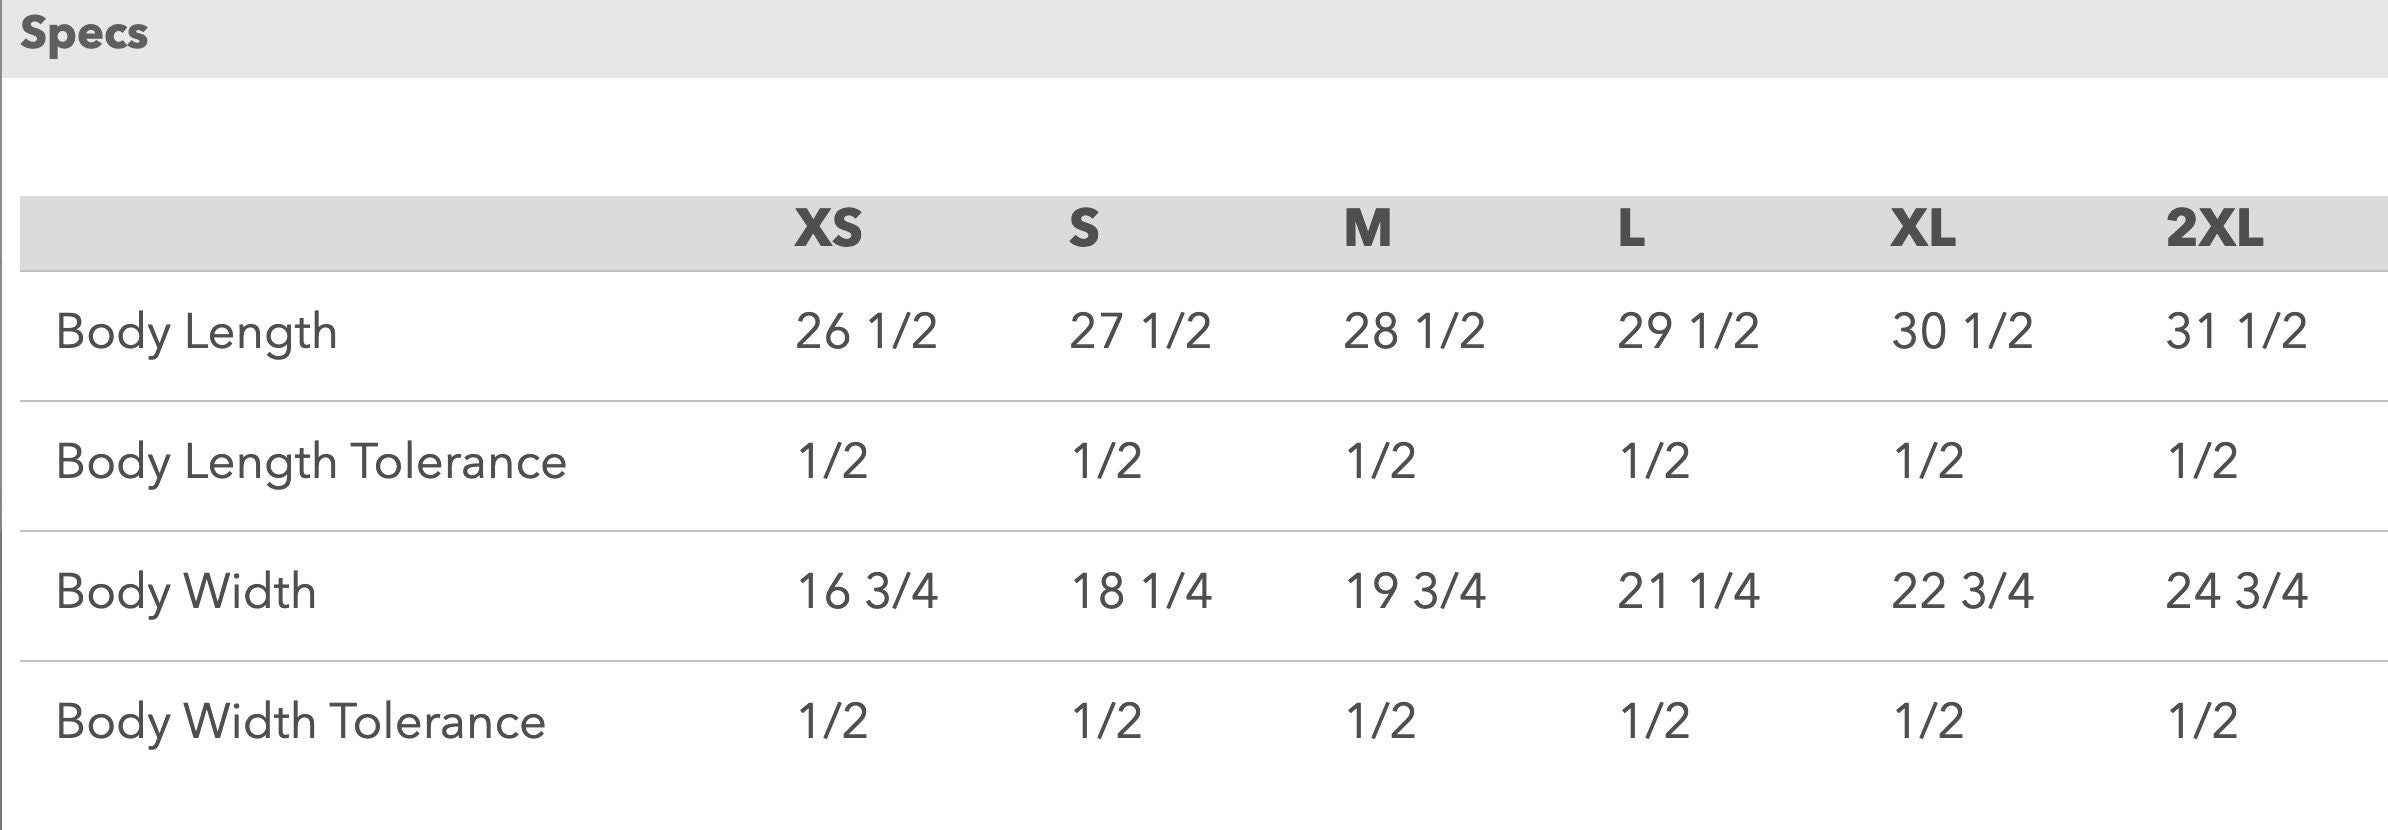This screenshot has width=2388, height=830.
Task: Click the XL body width value 22 3/4
Action: tap(1962, 591)
